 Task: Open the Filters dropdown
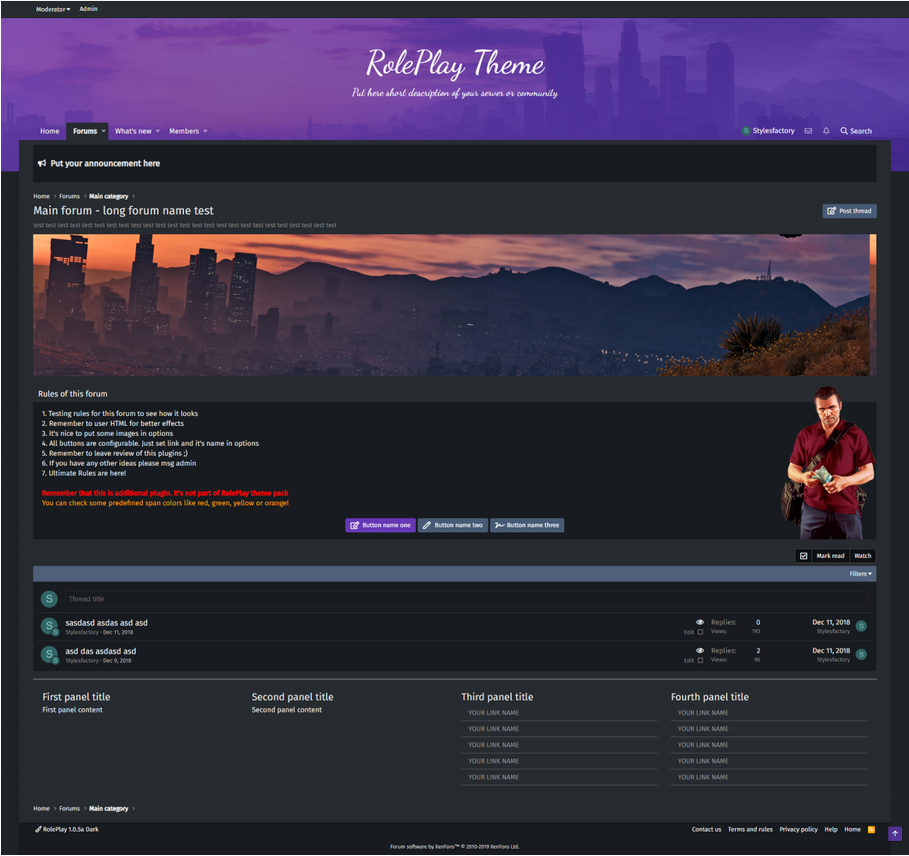860,574
